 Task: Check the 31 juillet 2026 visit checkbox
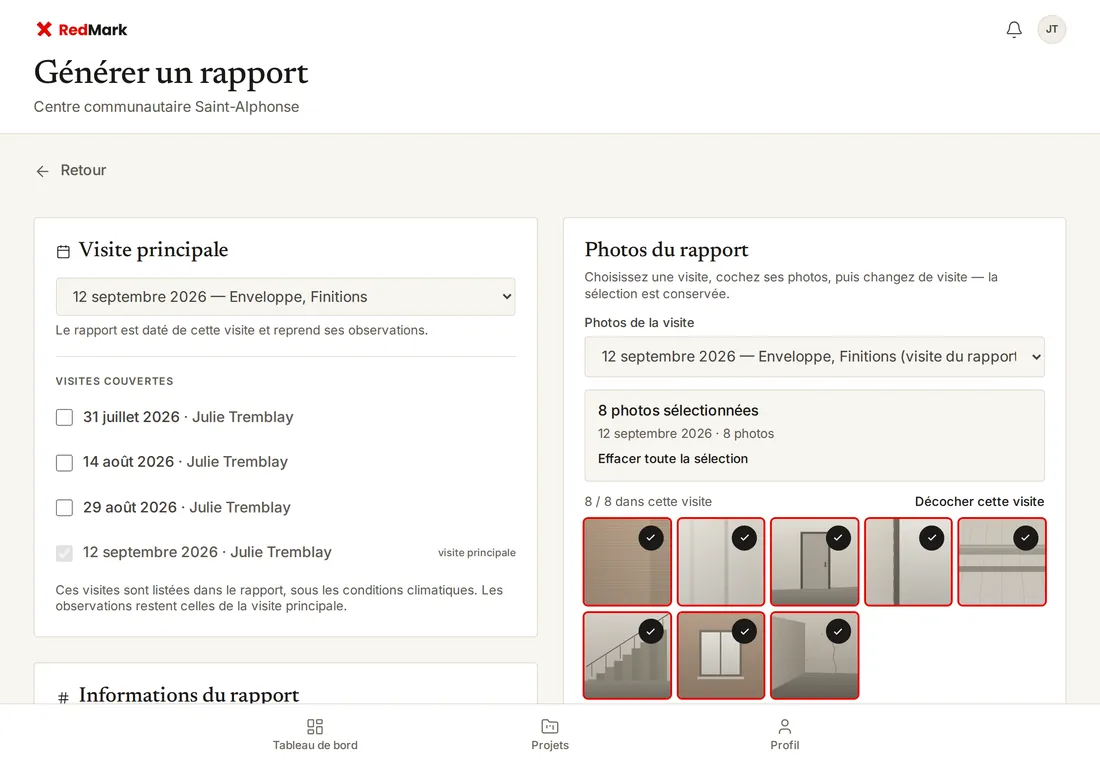pos(65,417)
